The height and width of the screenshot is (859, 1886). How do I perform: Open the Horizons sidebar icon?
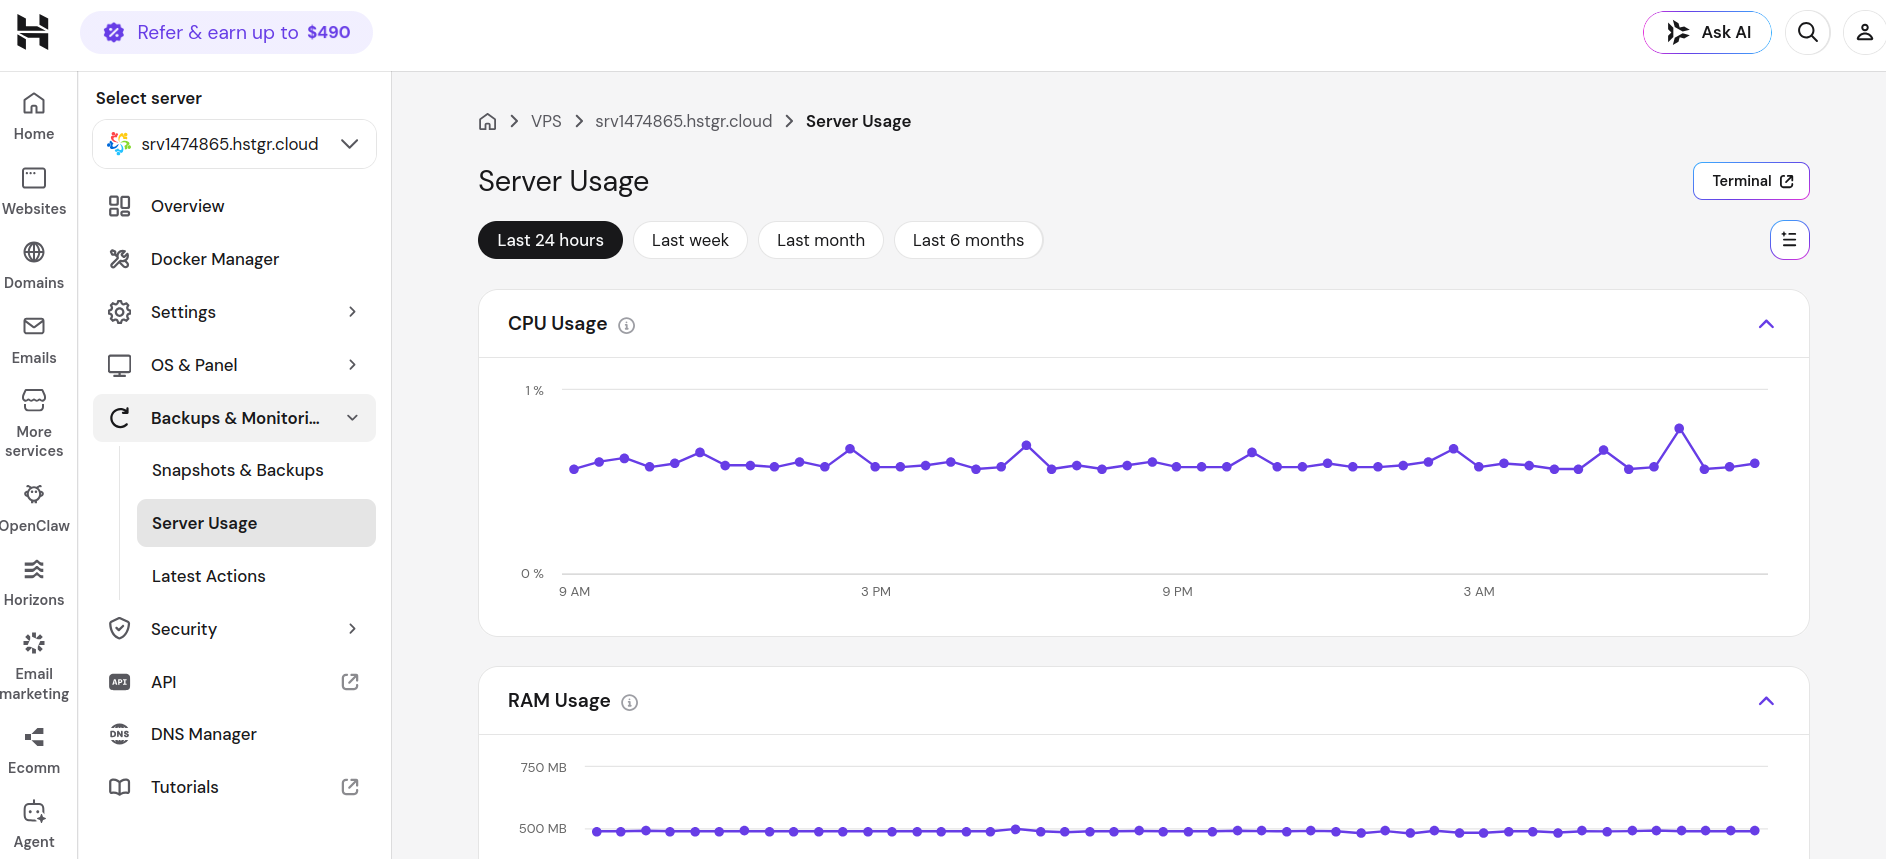coord(34,569)
